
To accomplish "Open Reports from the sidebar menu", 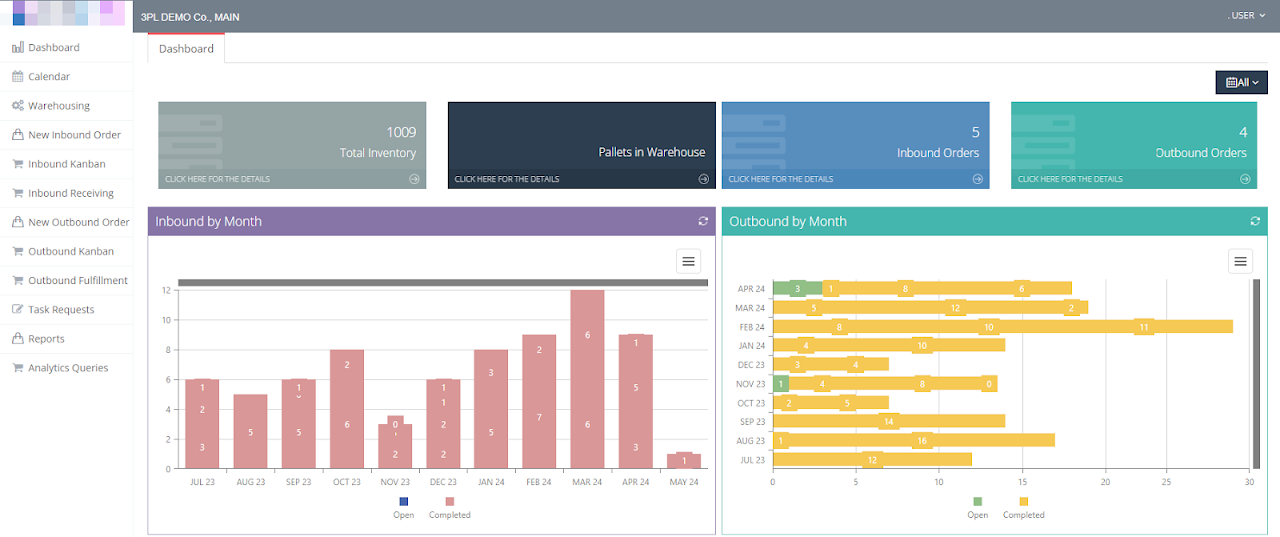I will pos(46,339).
